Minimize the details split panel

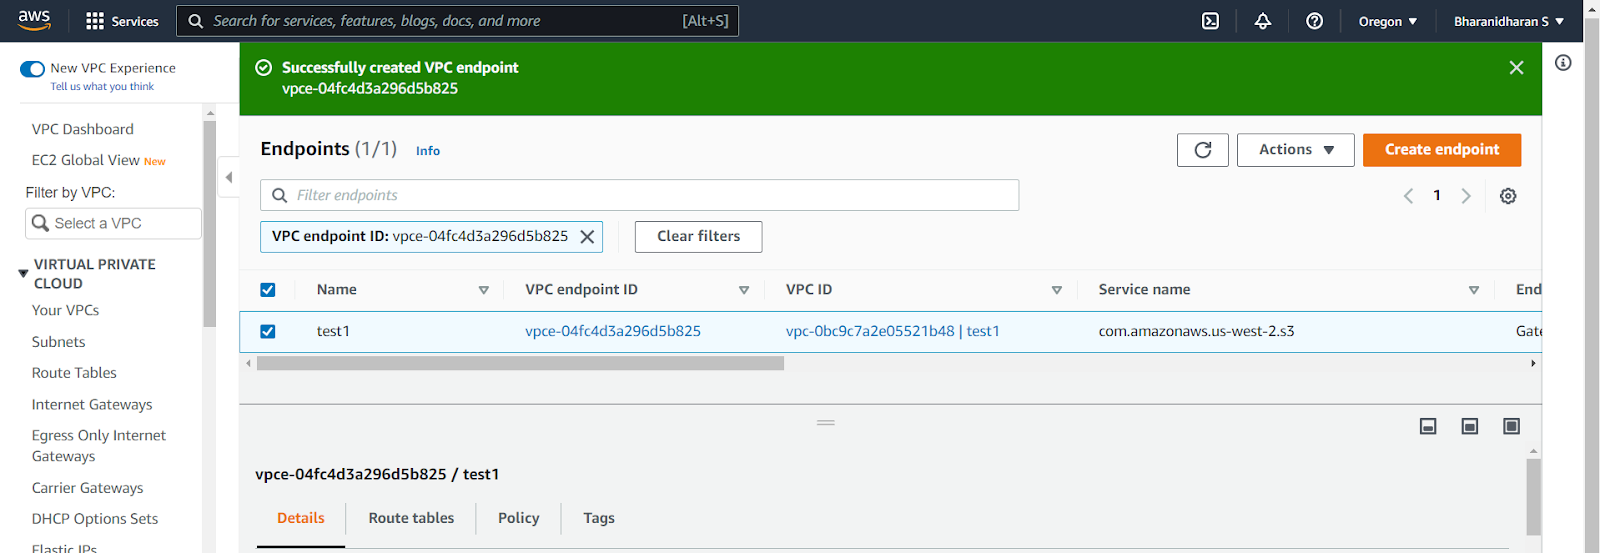tap(1428, 427)
